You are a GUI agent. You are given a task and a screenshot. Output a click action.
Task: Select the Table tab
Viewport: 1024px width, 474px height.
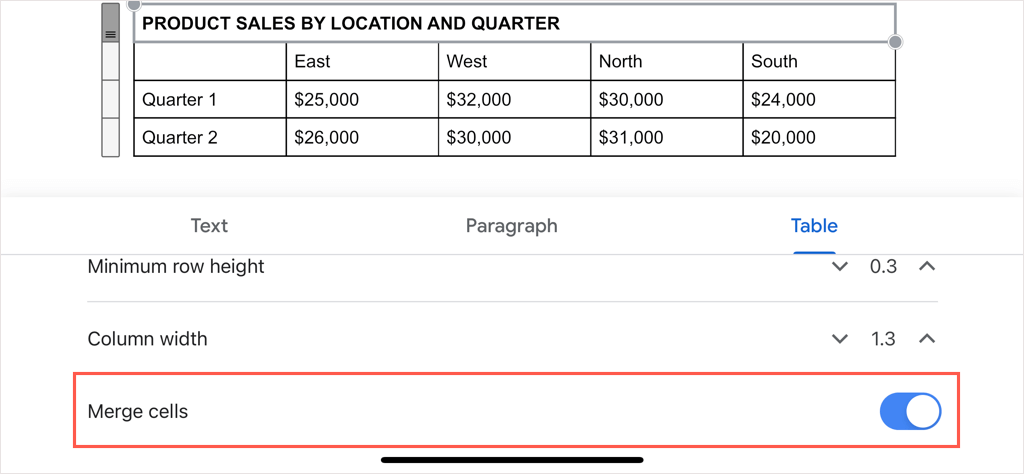click(814, 226)
